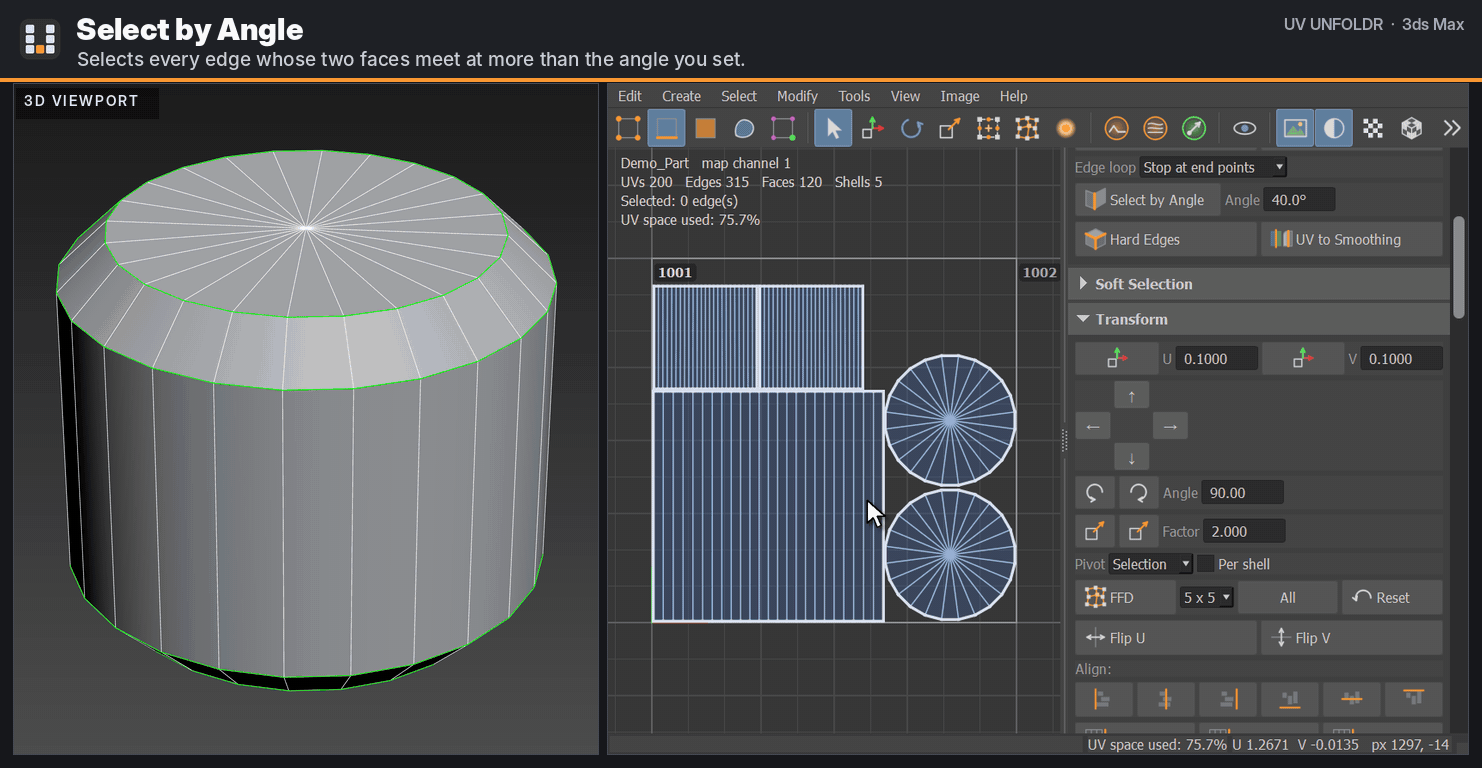Rotate clockwise with the rotate-right icon
The height and width of the screenshot is (768, 1482).
[1138, 493]
